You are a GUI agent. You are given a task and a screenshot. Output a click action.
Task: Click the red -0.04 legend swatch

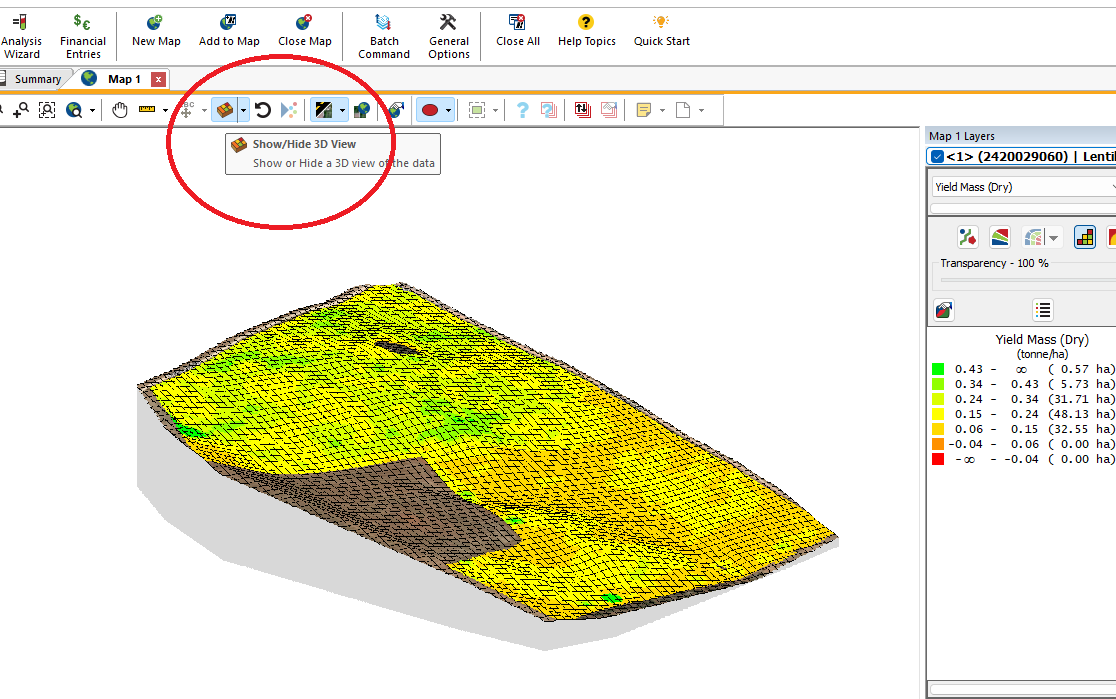(x=938, y=459)
